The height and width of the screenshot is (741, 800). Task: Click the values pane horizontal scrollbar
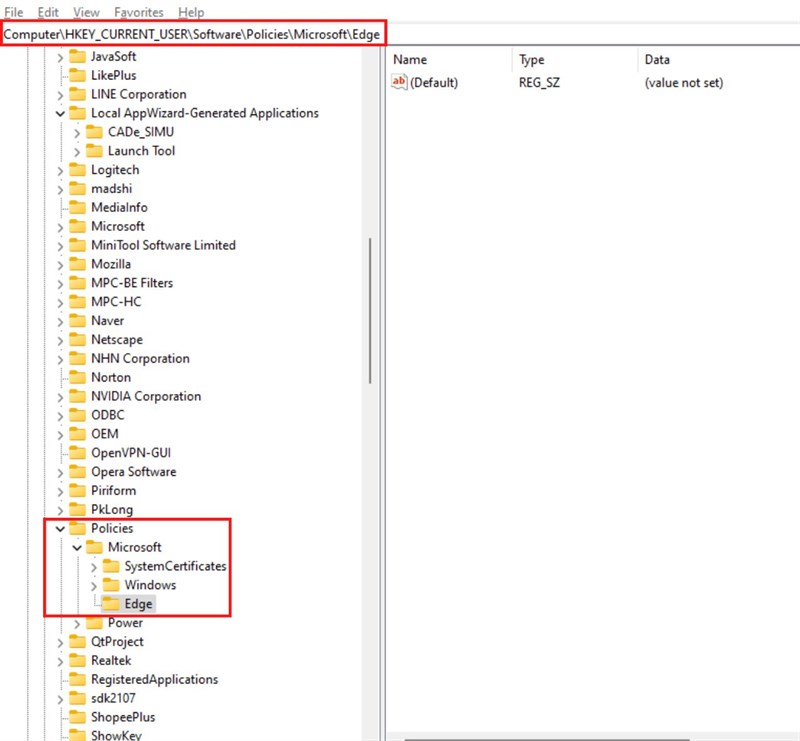[x=547, y=738]
